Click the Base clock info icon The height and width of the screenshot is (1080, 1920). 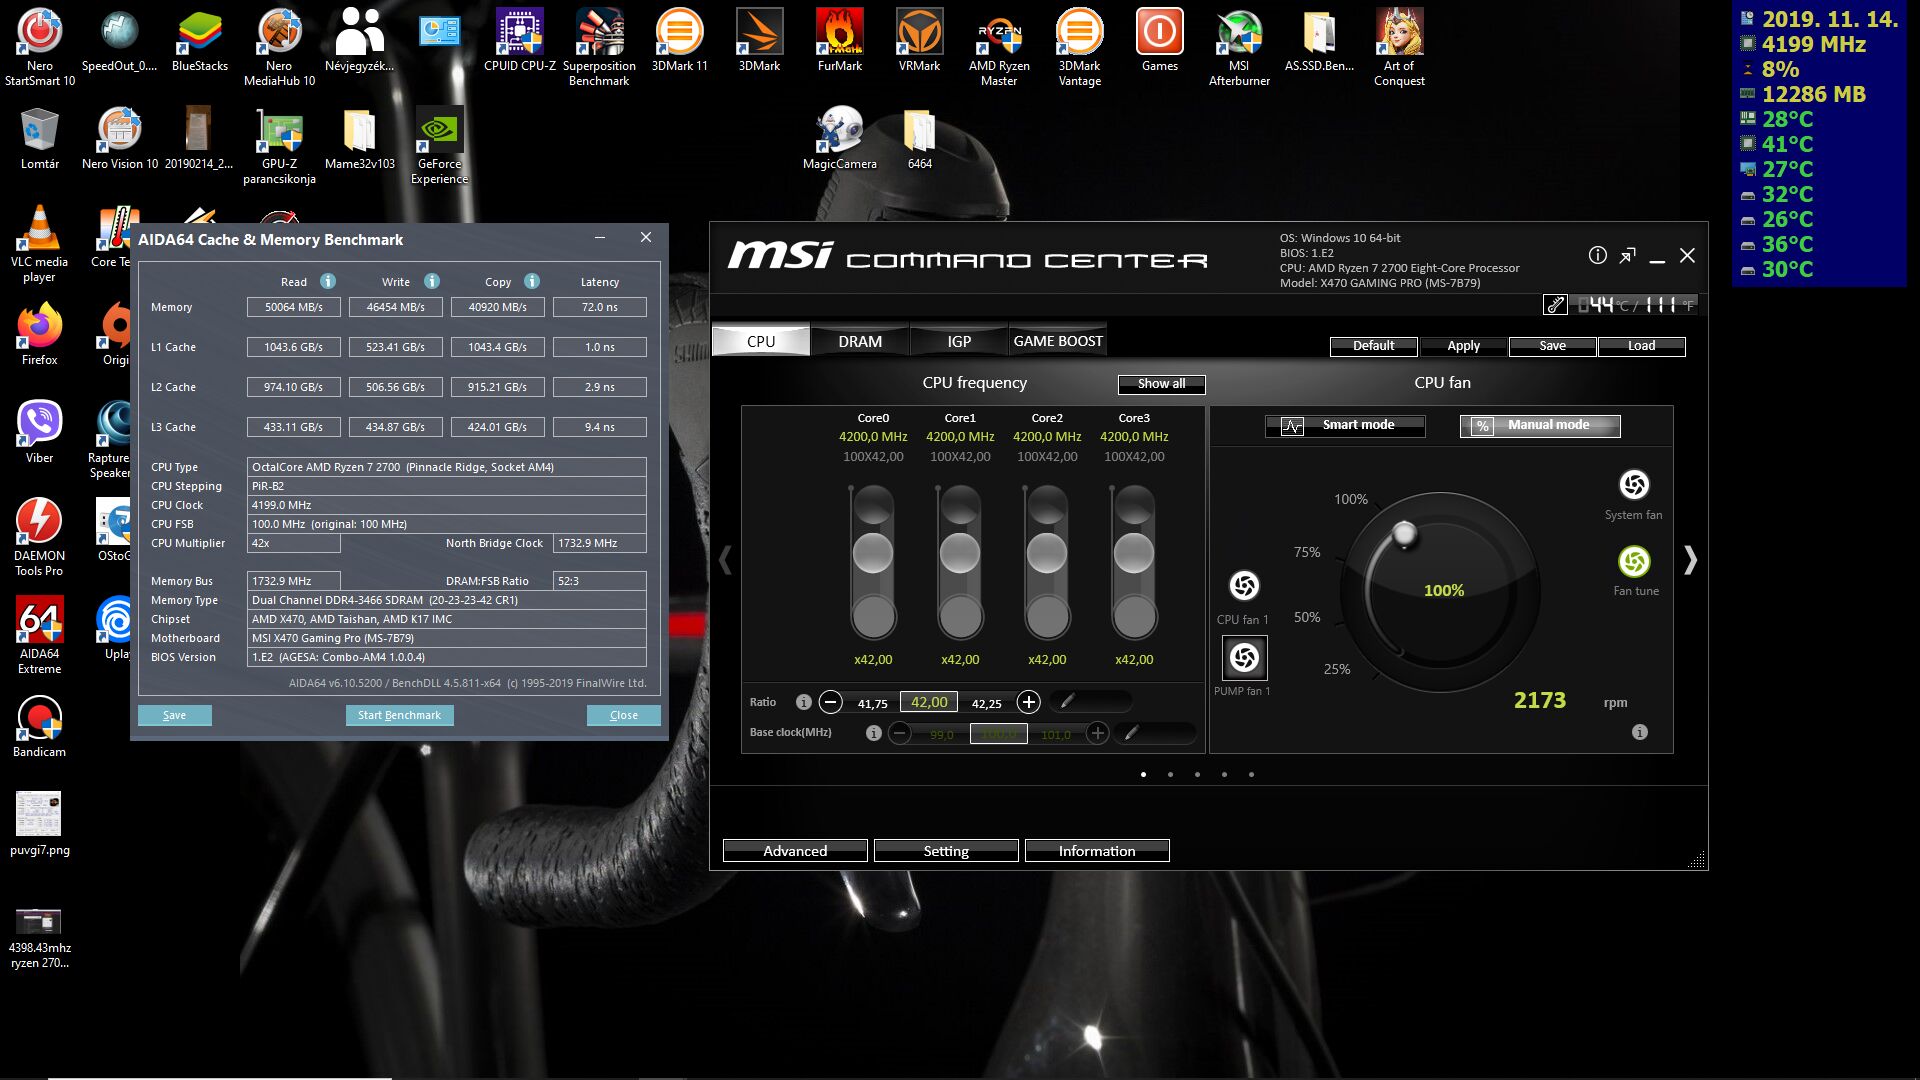click(873, 733)
